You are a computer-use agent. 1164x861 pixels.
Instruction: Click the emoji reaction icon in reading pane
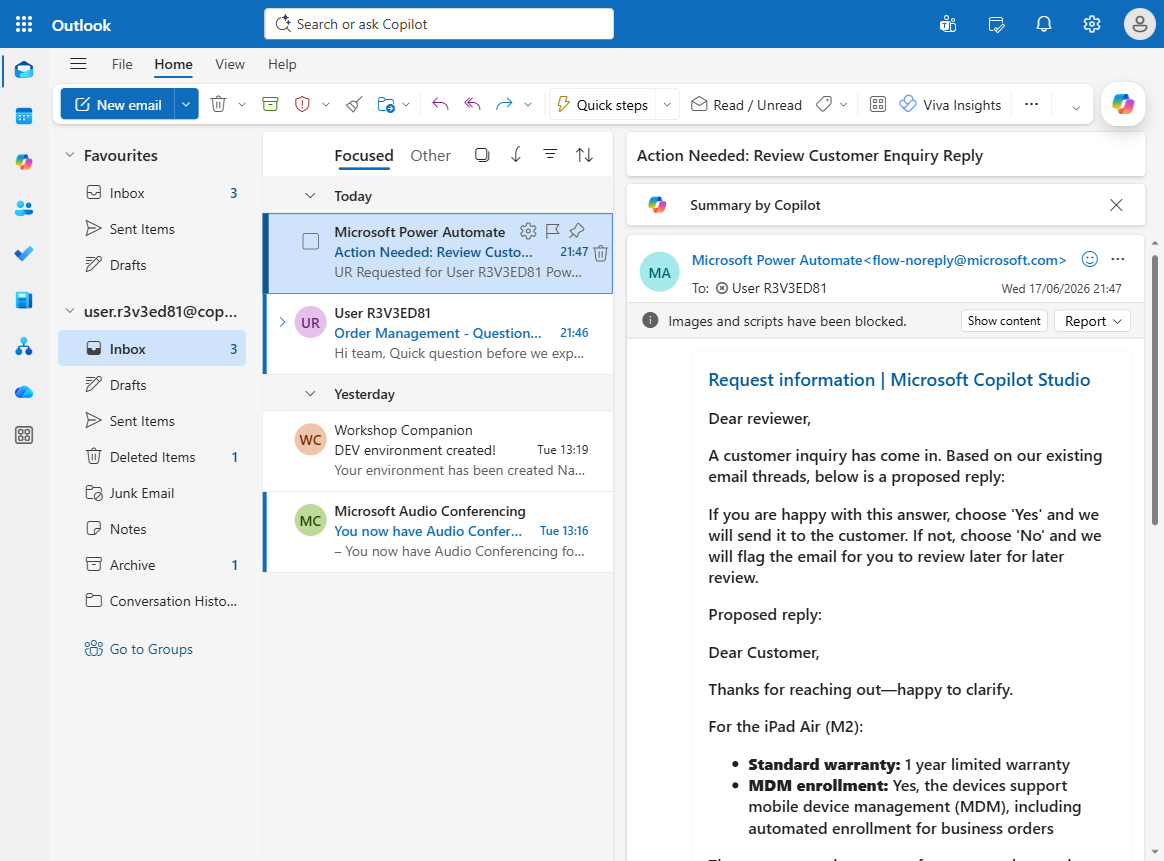[1090, 259]
